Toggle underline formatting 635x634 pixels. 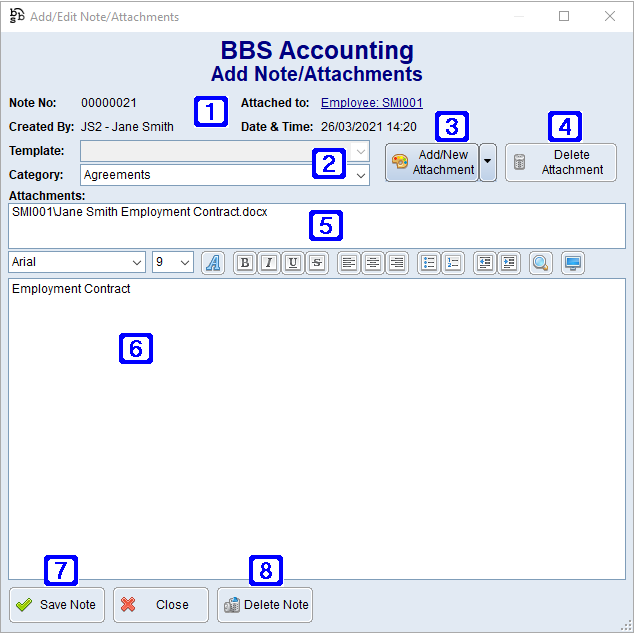coord(293,263)
